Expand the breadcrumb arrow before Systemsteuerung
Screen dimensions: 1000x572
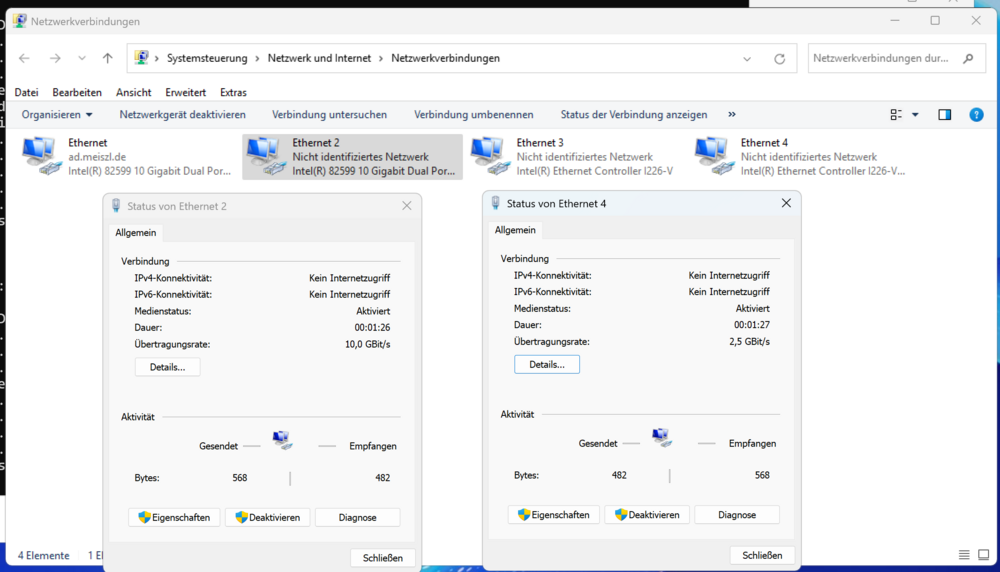(156, 59)
